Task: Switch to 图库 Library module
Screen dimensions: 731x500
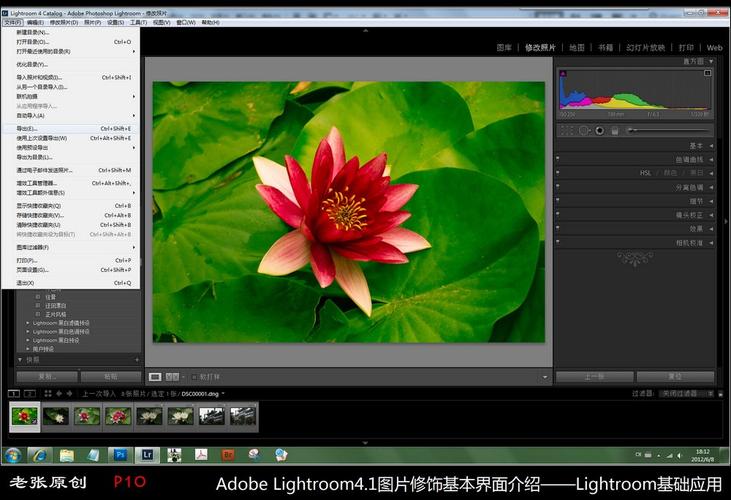Action: (504, 48)
